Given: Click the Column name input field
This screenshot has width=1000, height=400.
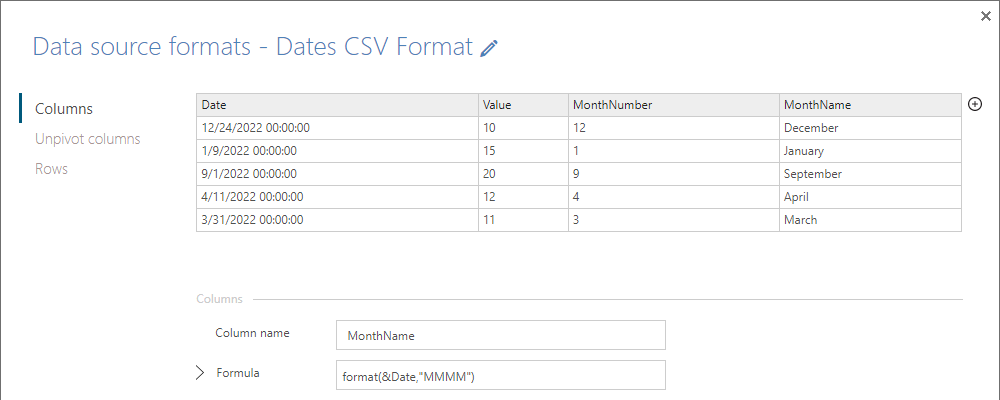Looking at the screenshot, I should click(x=501, y=336).
